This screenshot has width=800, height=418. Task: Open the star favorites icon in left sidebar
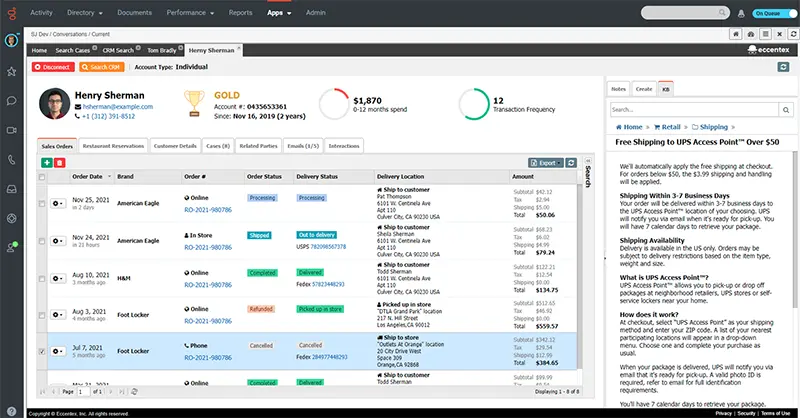click(x=11, y=71)
